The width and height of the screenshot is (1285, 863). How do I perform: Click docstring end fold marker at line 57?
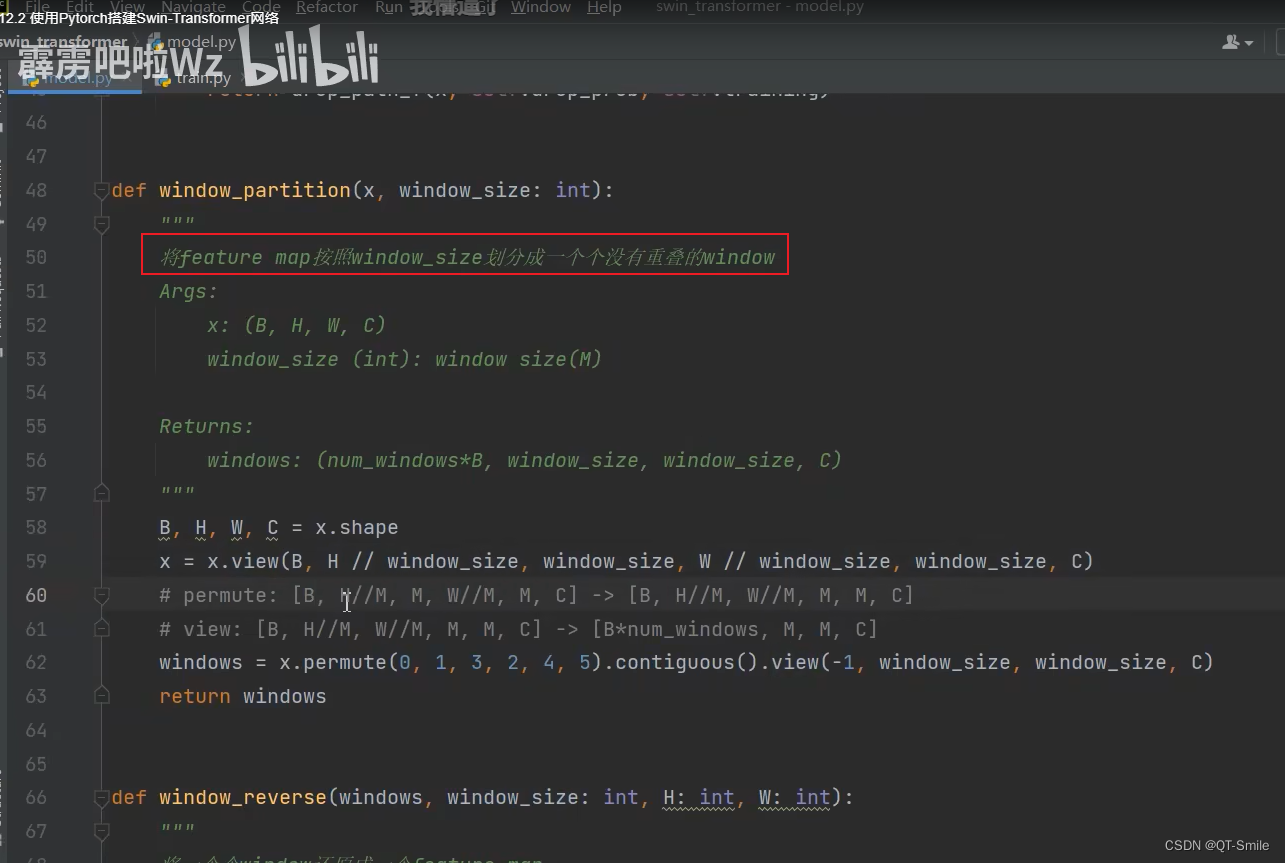click(x=101, y=493)
